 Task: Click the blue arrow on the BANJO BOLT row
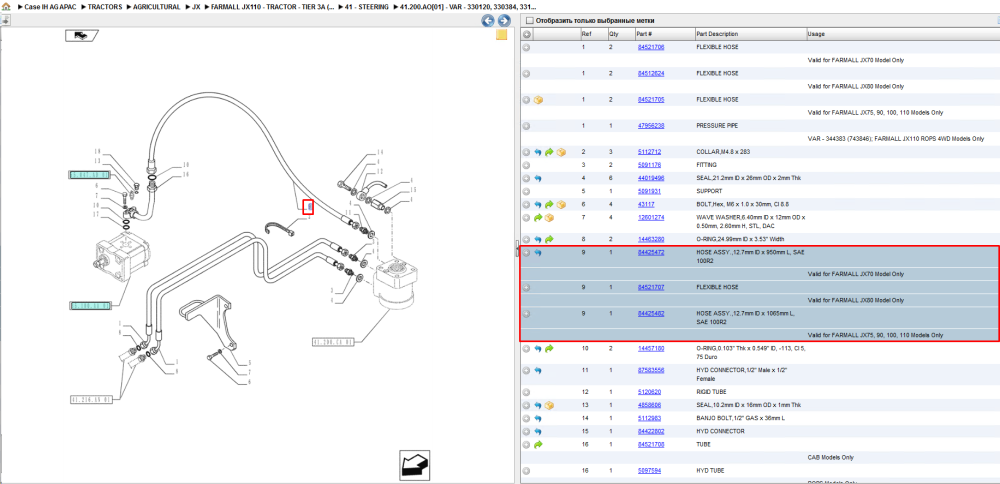pyautogui.click(x=538, y=418)
